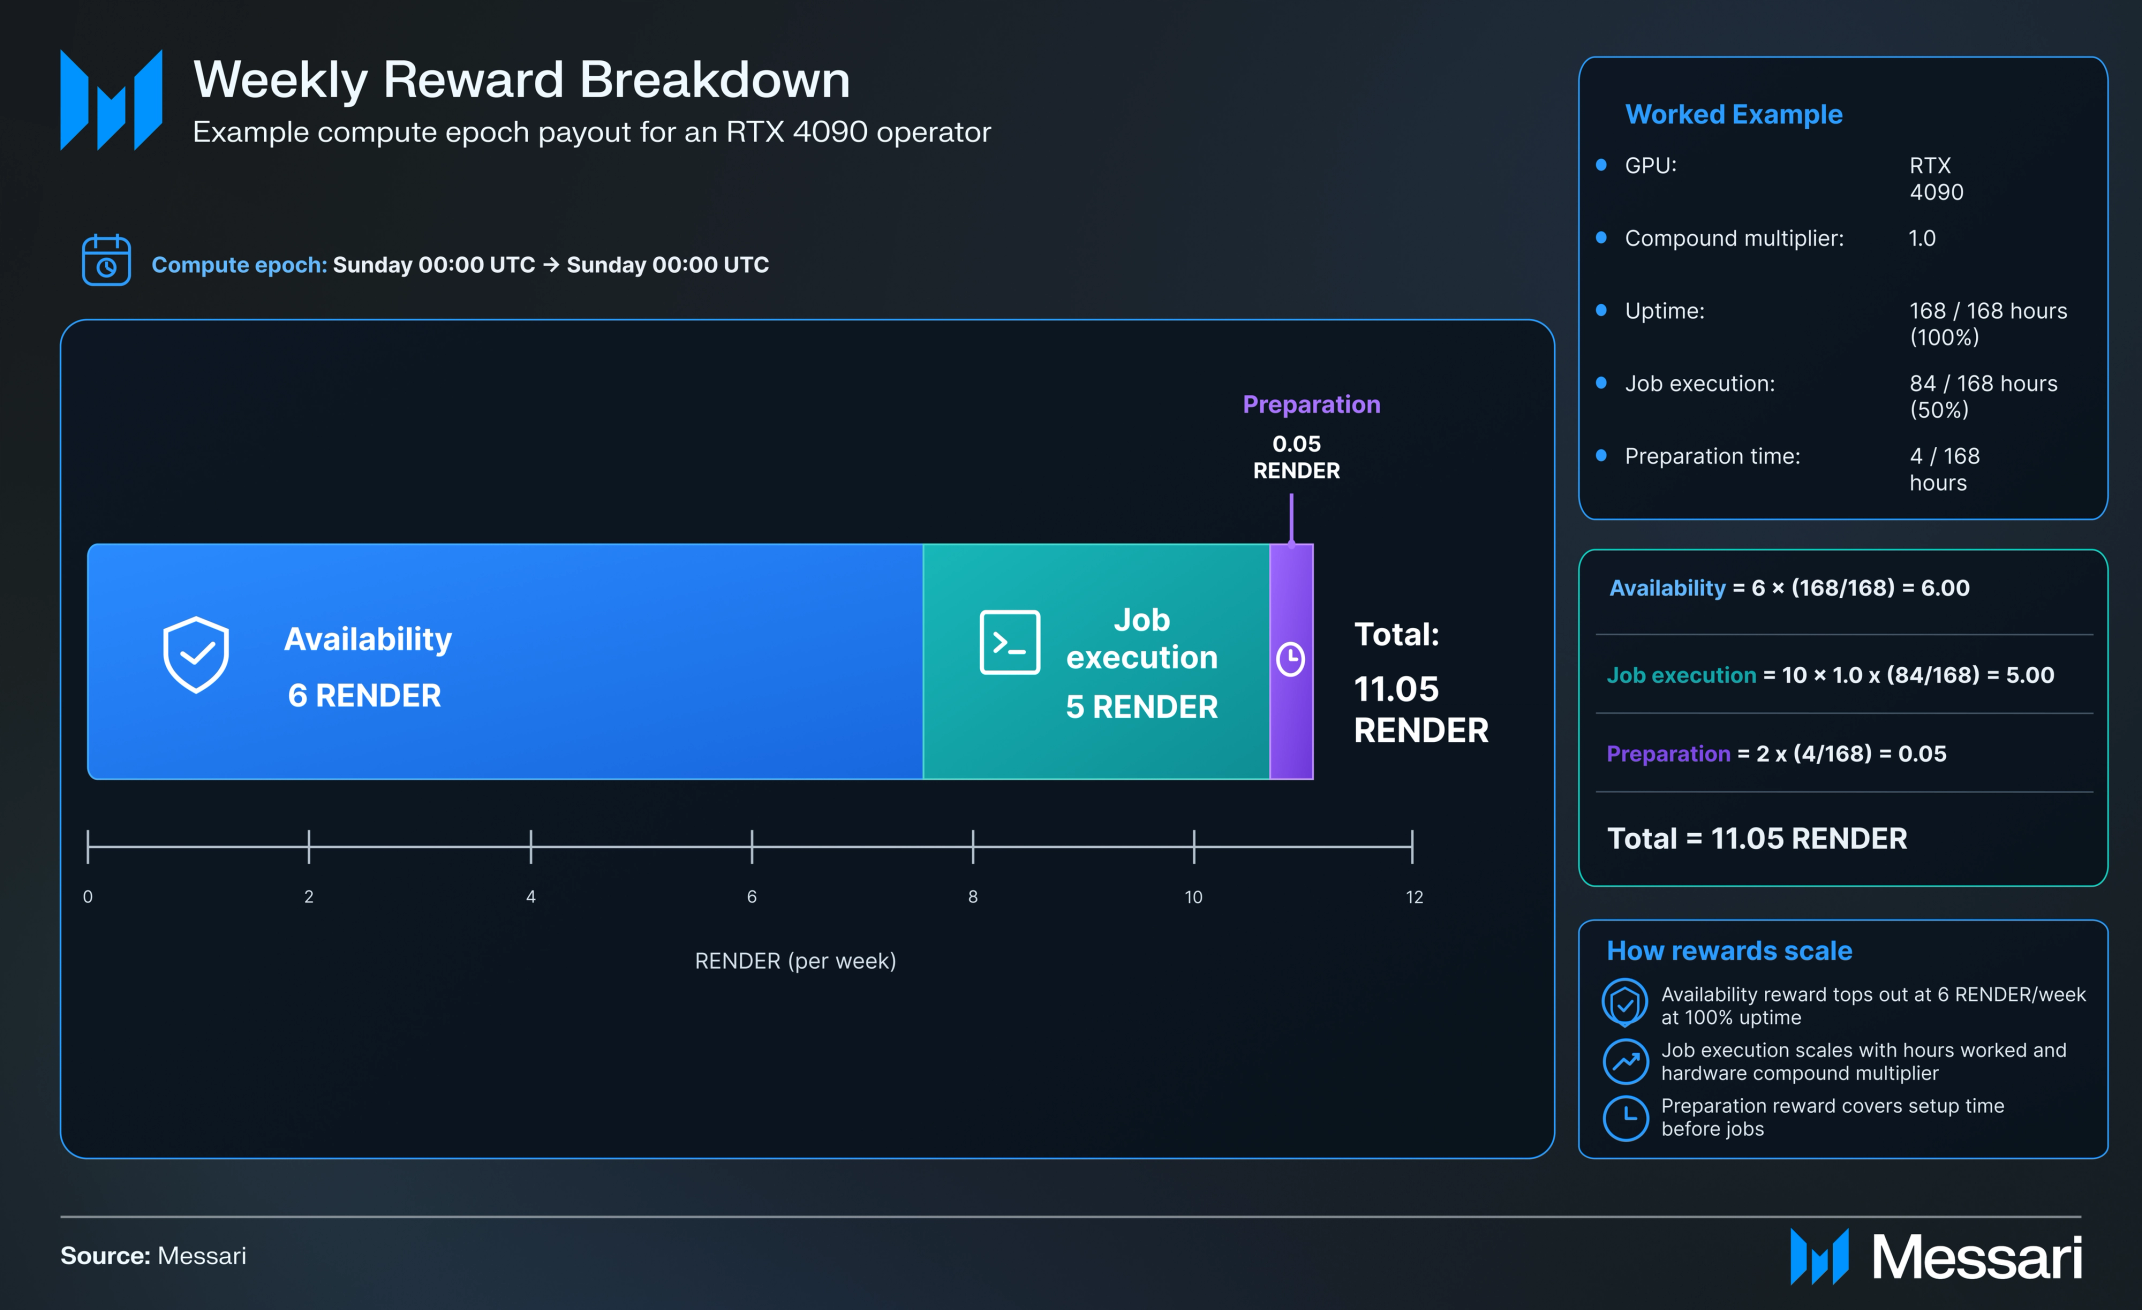
Task: Click the calendar clock compute epoch icon
Action: click(106, 260)
